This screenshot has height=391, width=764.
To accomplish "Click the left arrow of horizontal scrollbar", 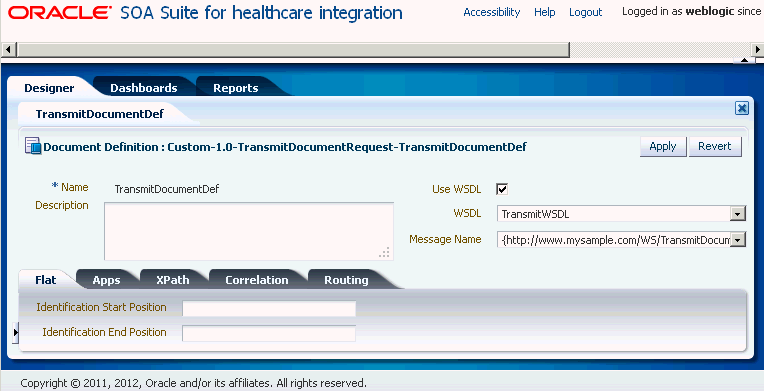I will tap(9, 50).
